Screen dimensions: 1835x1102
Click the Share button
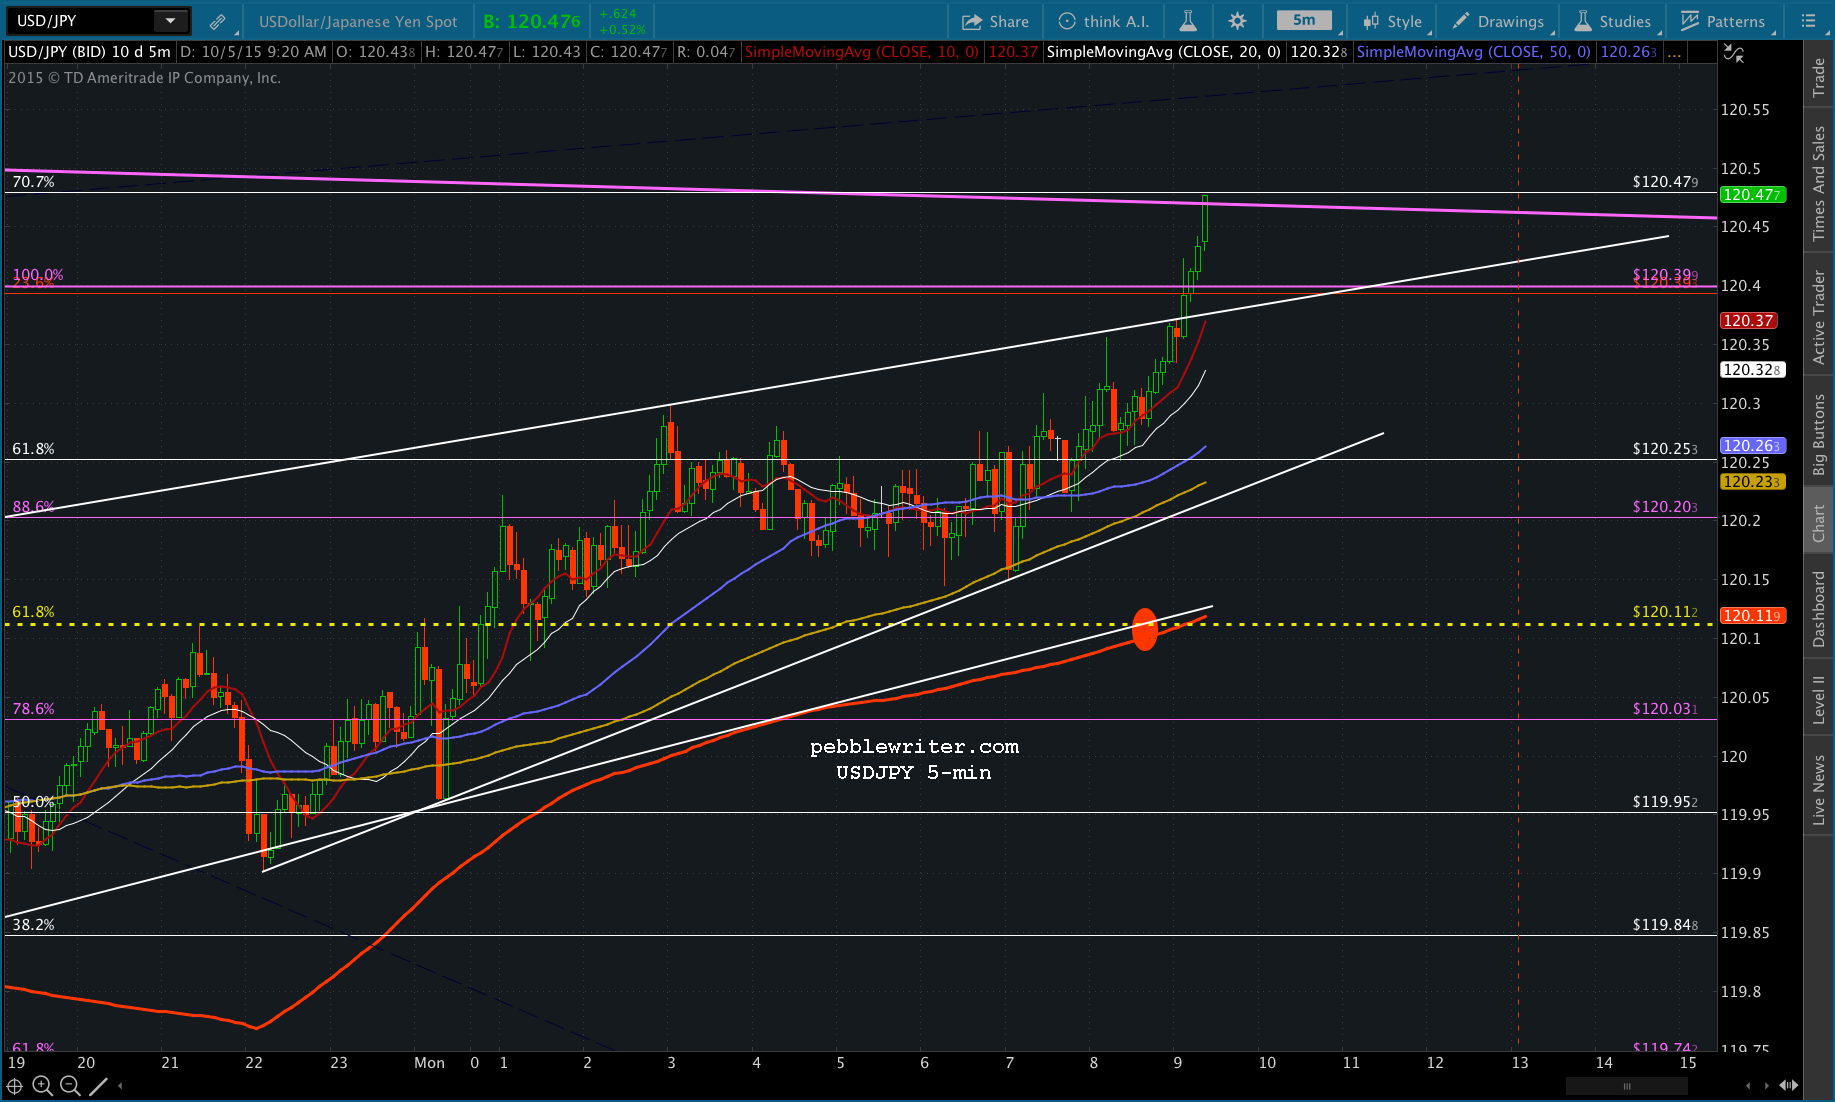coord(995,21)
